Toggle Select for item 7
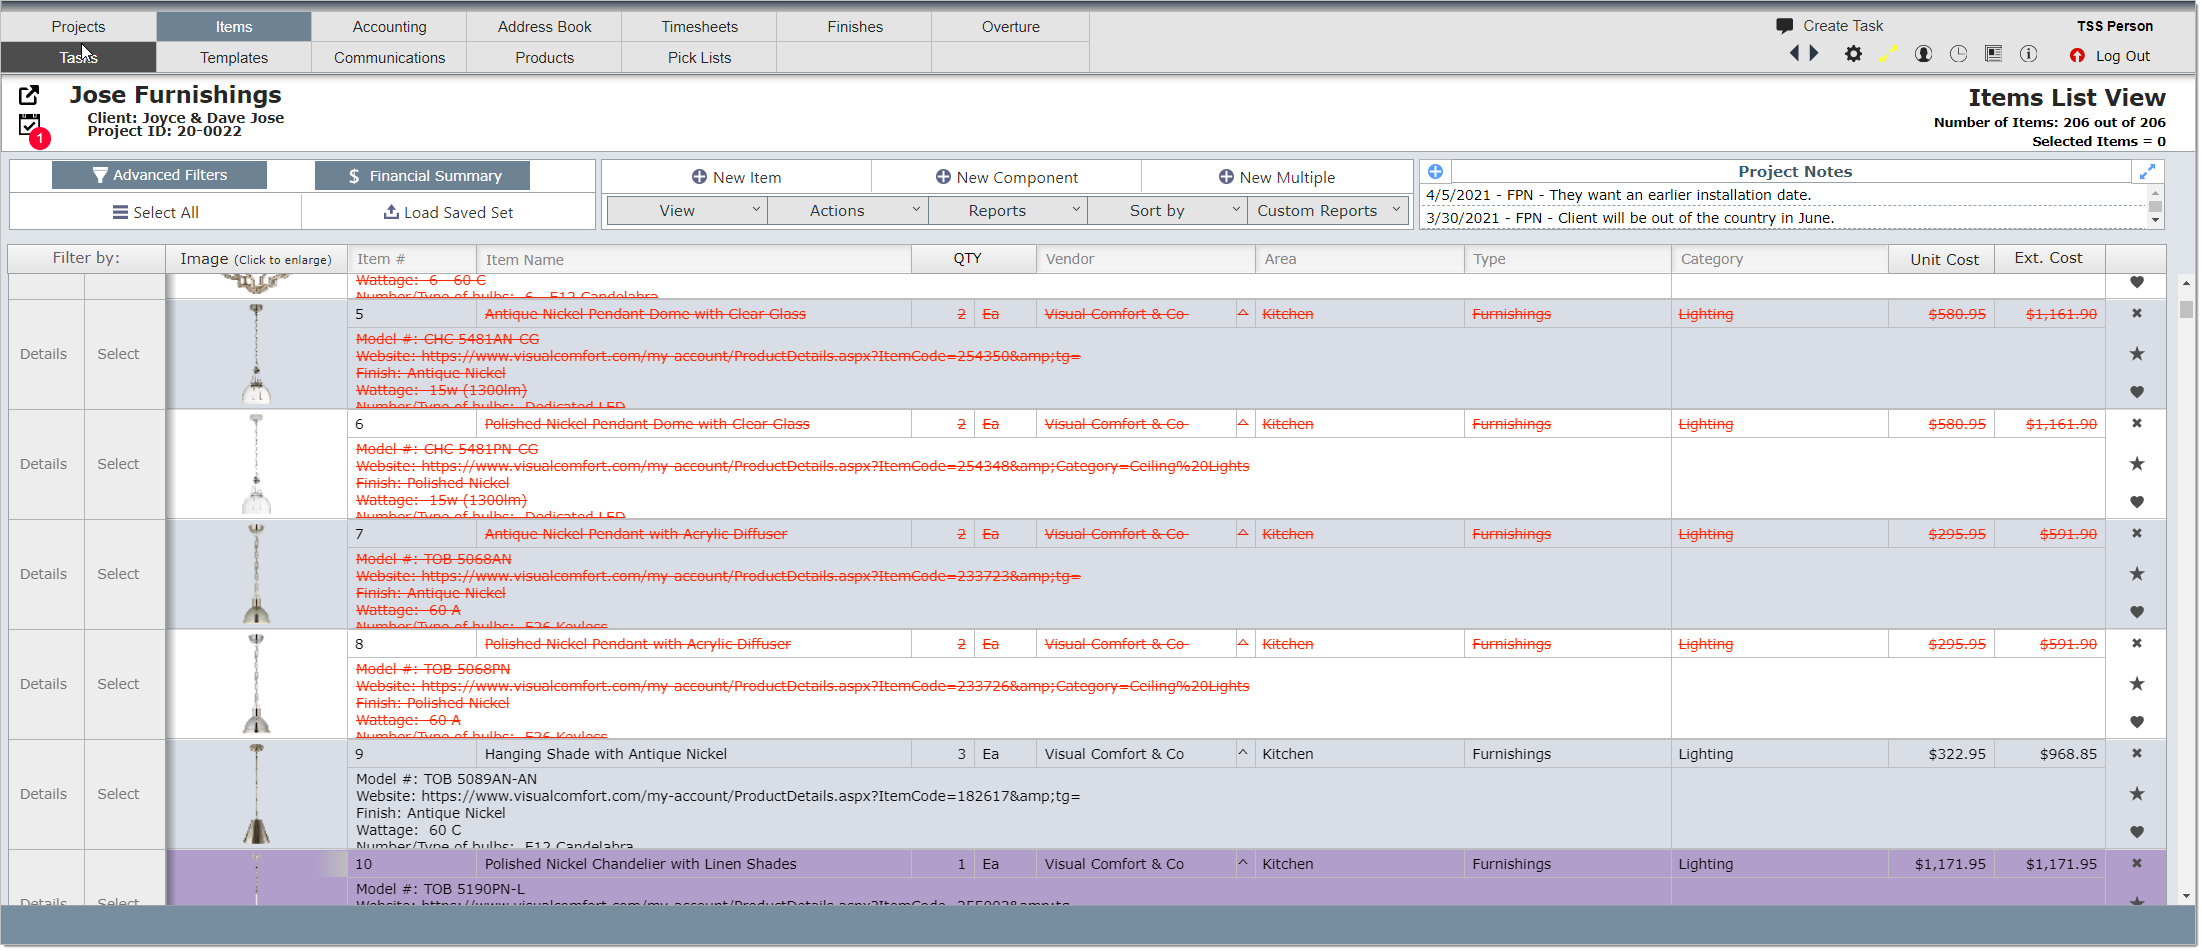 pyautogui.click(x=118, y=574)
